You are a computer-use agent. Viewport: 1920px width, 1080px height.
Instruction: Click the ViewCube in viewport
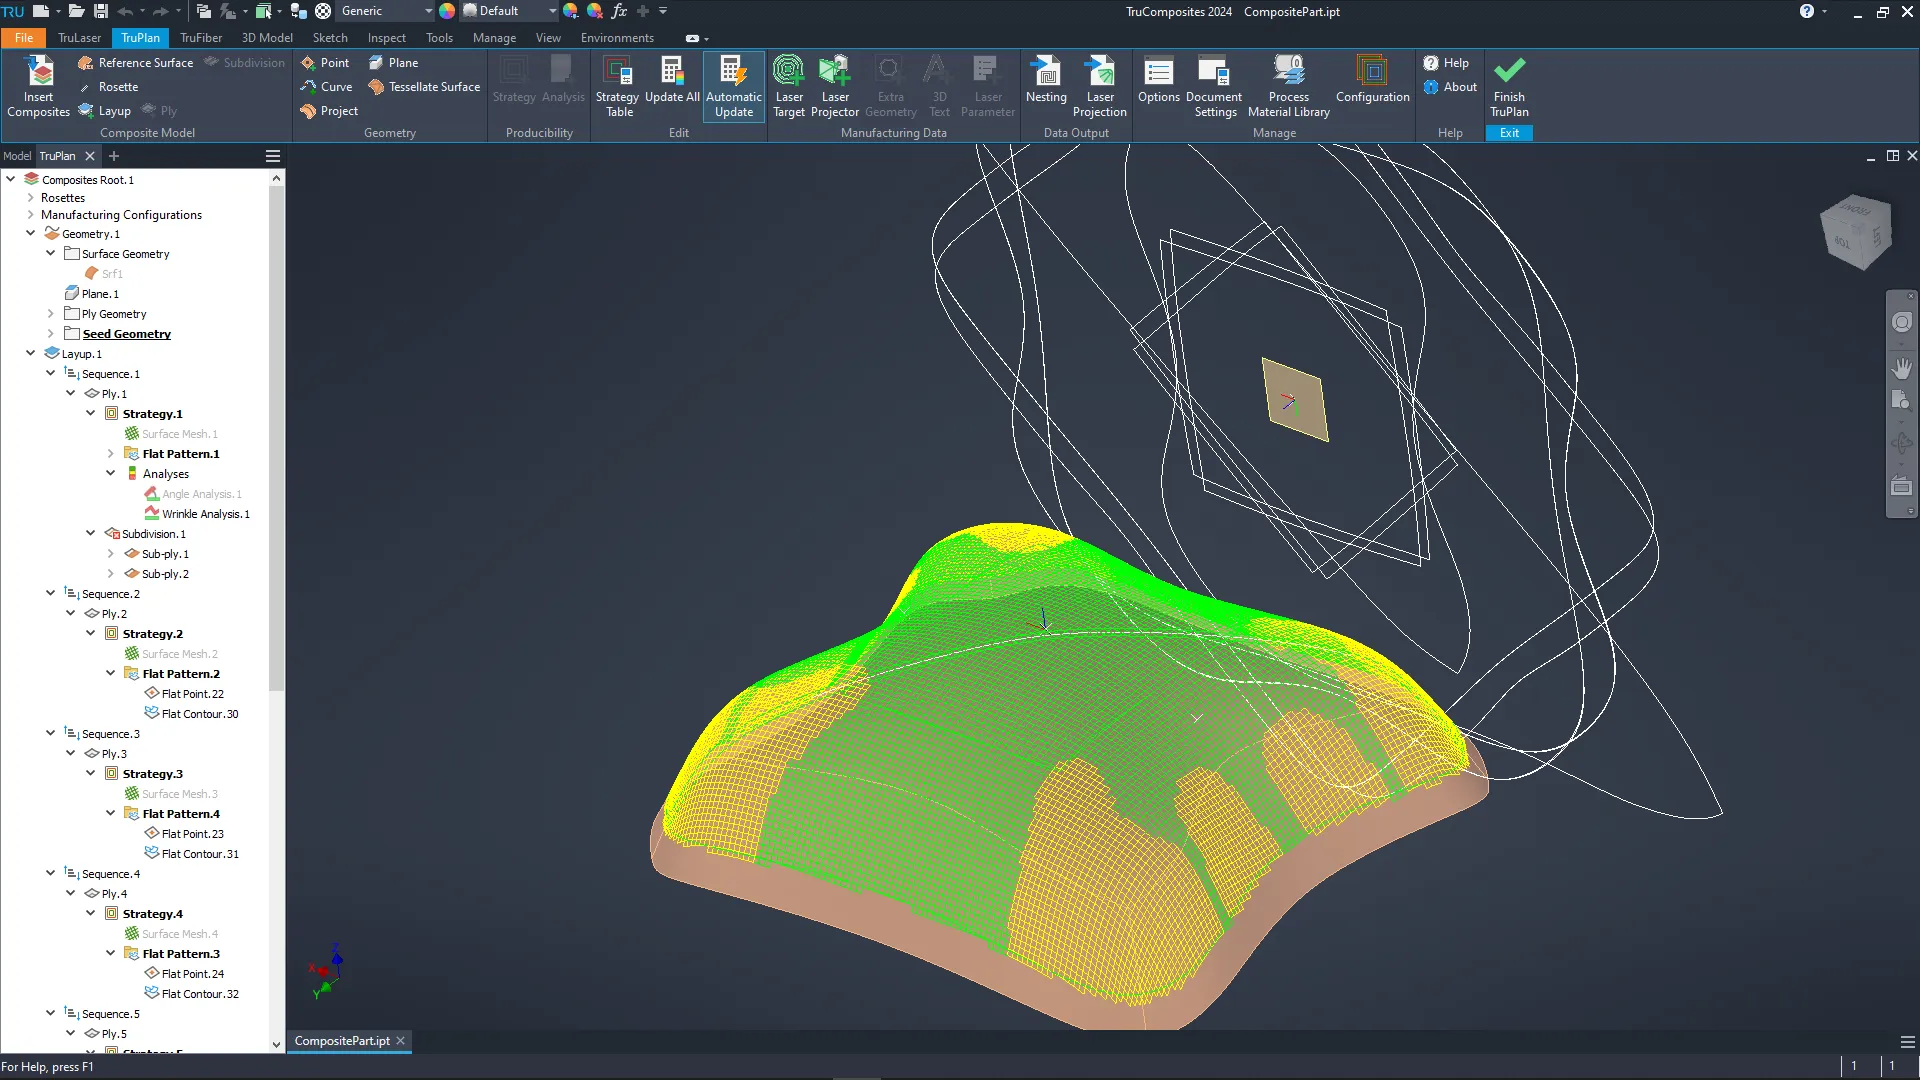[x=1855, y=232]
